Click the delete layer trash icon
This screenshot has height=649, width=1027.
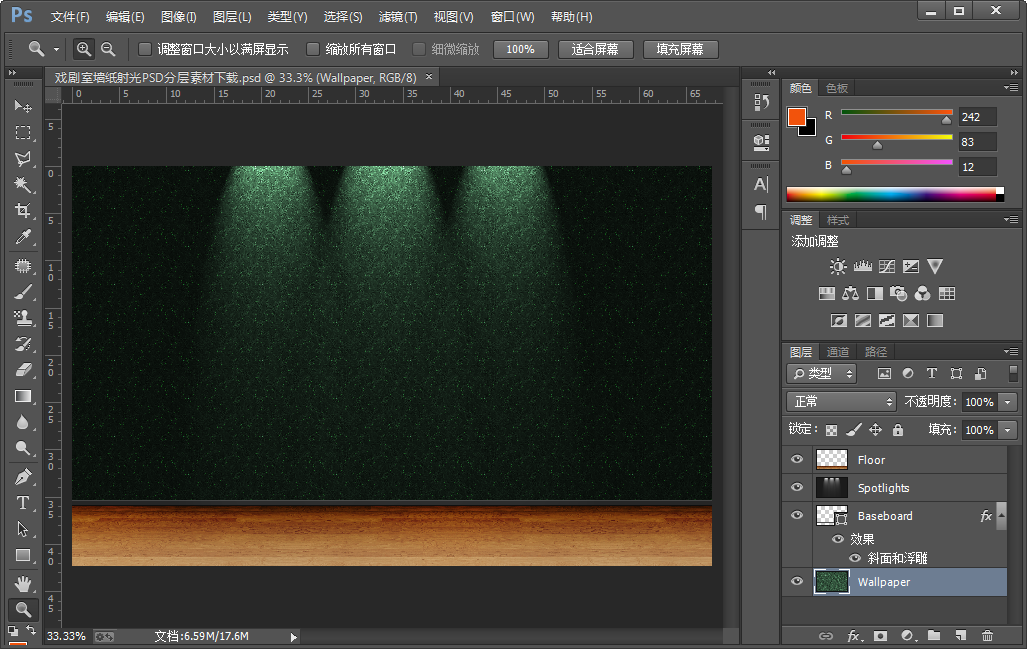click(987, 635)
